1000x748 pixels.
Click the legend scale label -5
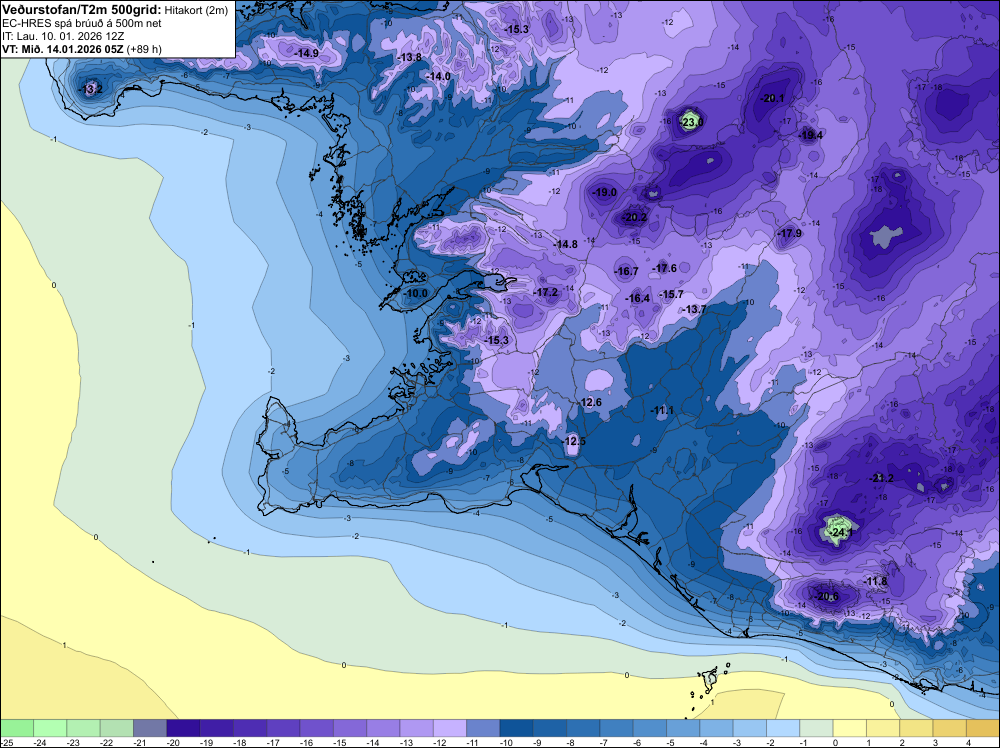(x=670, y=743)
